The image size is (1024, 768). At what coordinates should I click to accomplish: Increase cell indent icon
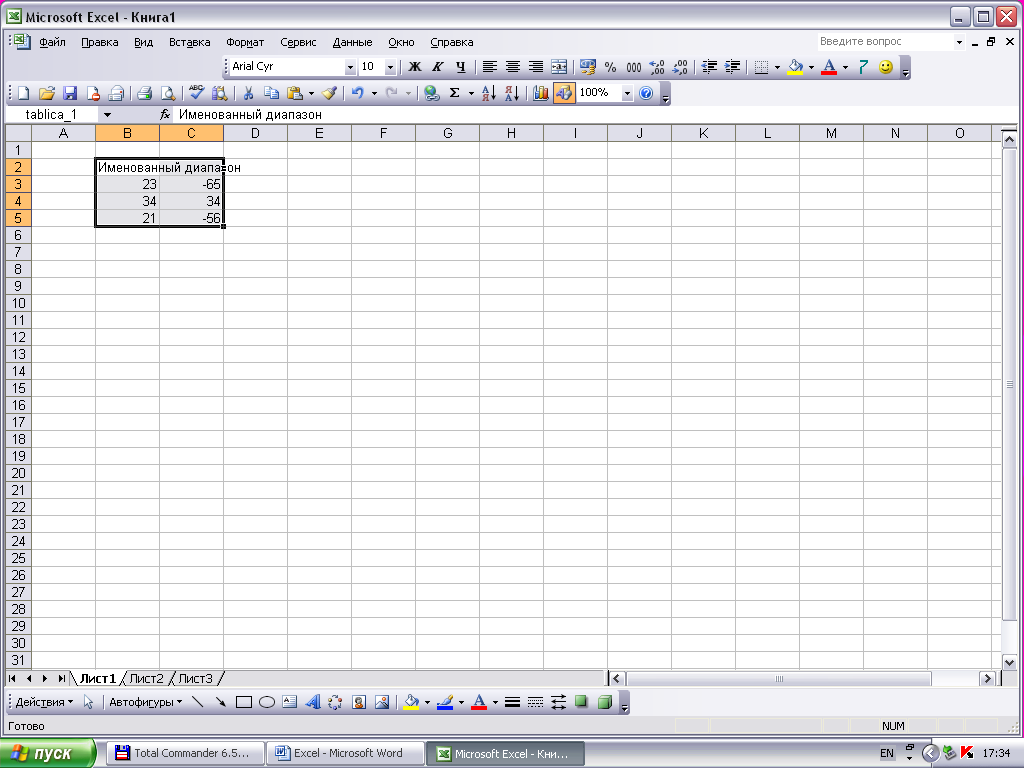(x=733, y=67)
